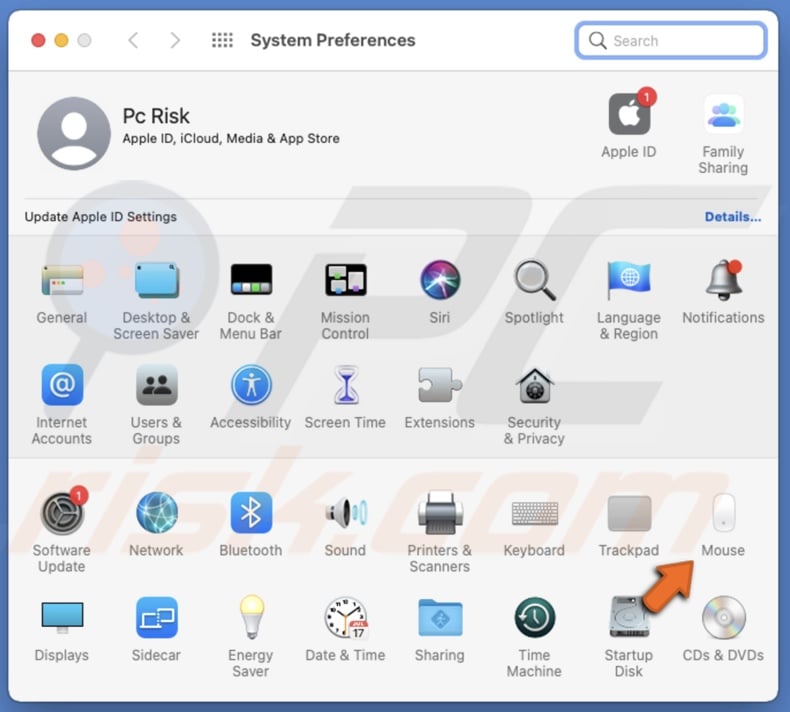The image size is (790, 712).
Task: Show all preferences with grid button
Action: [x=222, y=41]
